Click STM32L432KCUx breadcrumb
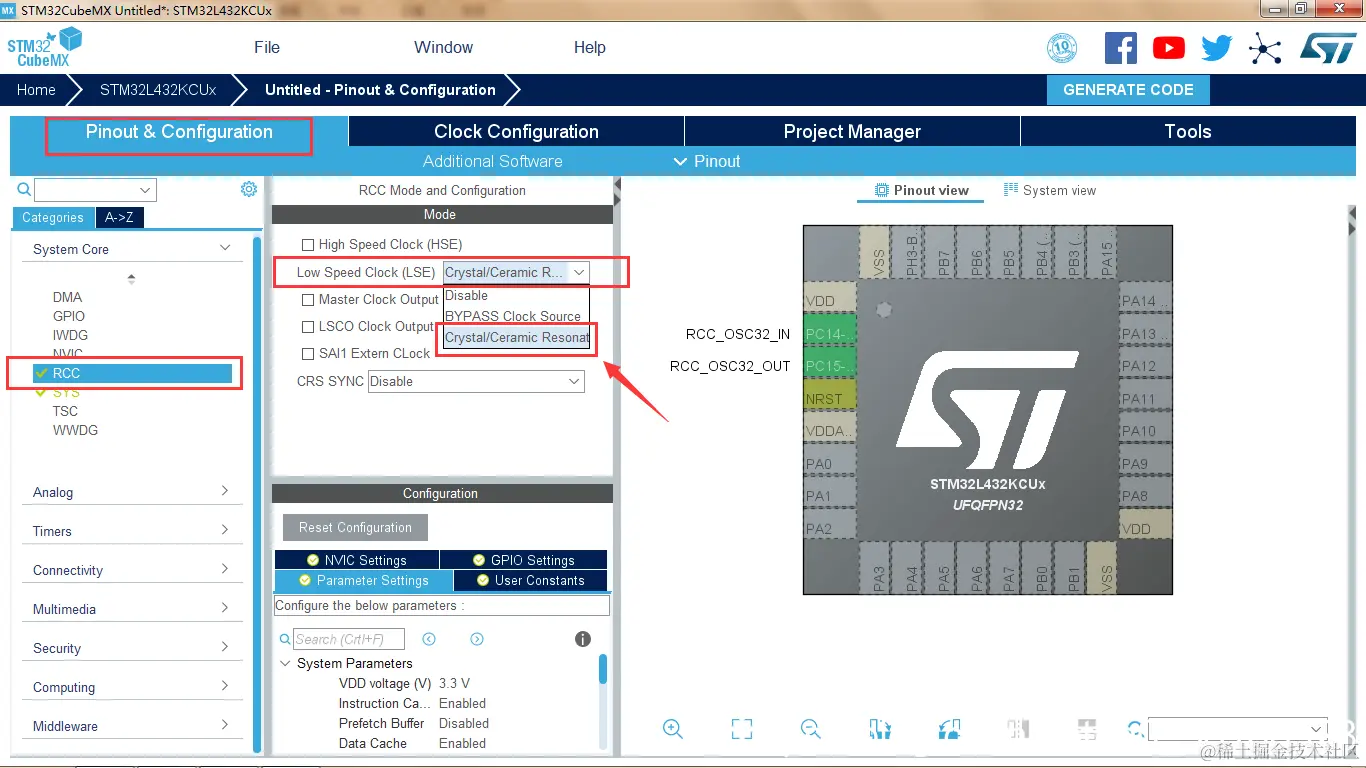This screenshot has height=768, width=1366. (158, 89)
